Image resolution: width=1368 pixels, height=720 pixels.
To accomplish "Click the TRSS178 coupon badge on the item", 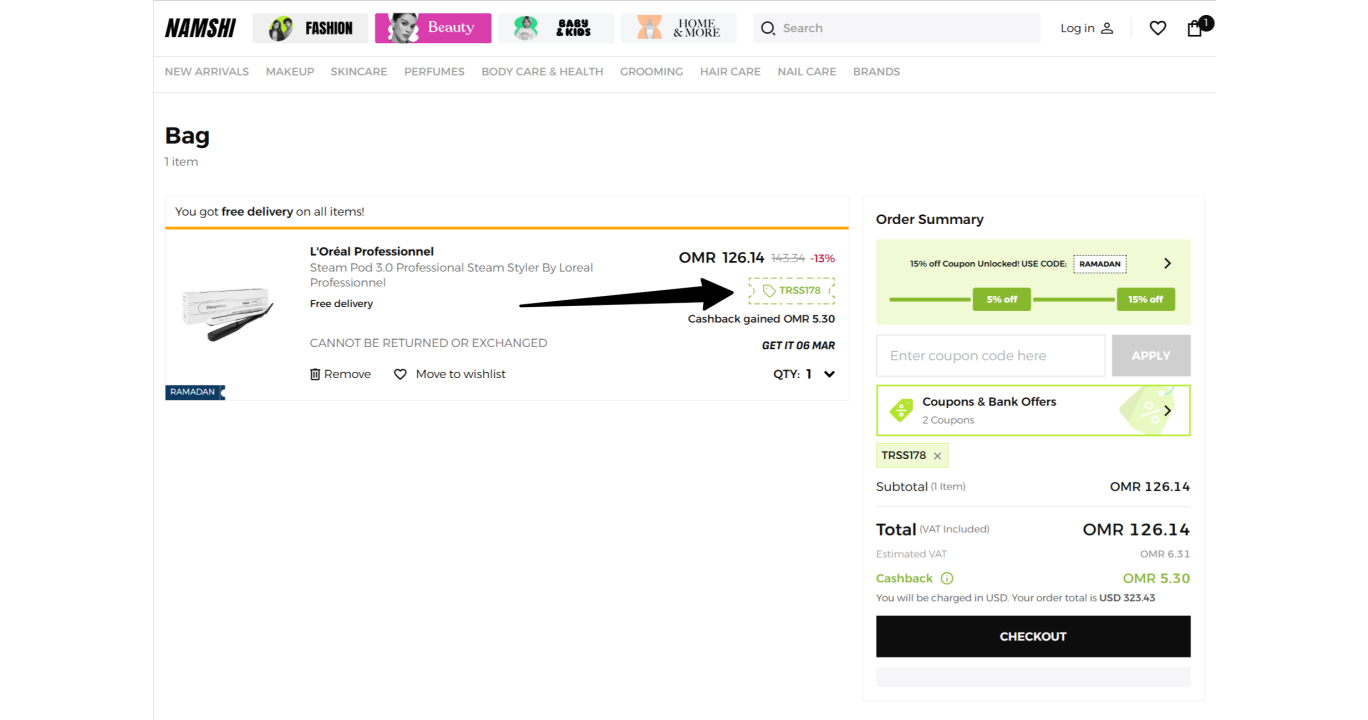I will 791,291.
